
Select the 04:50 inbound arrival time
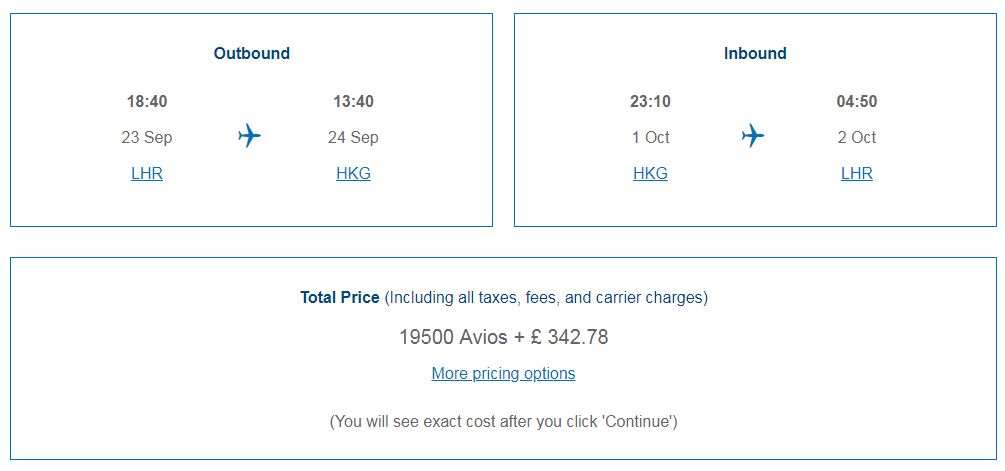856,102
